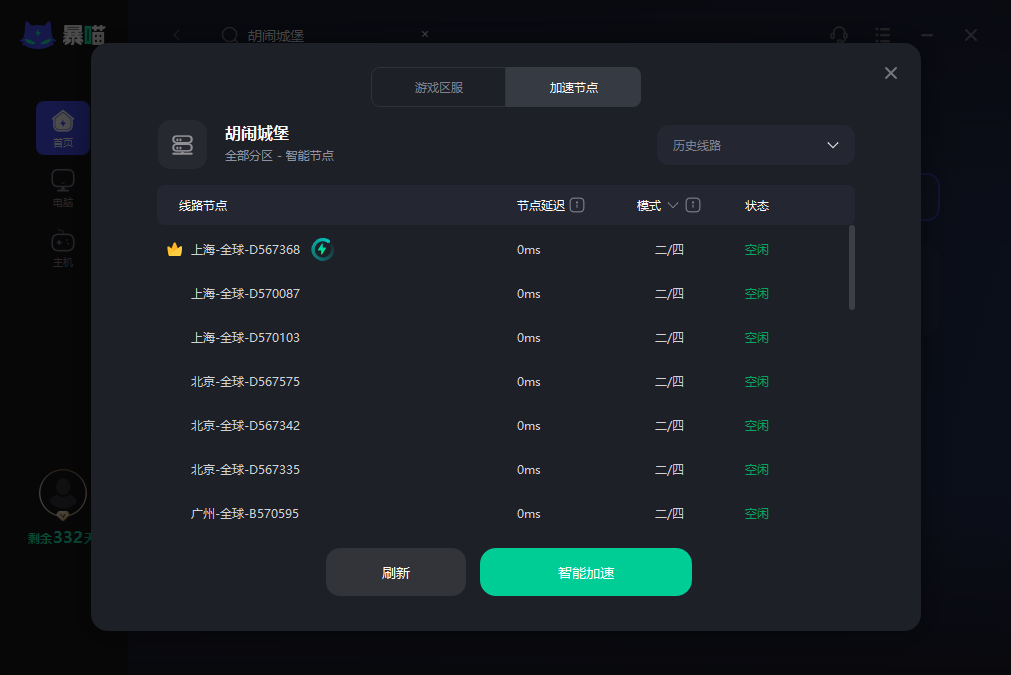
Task: Open the list menu icon in title bar
Action: tap(882, 35)
